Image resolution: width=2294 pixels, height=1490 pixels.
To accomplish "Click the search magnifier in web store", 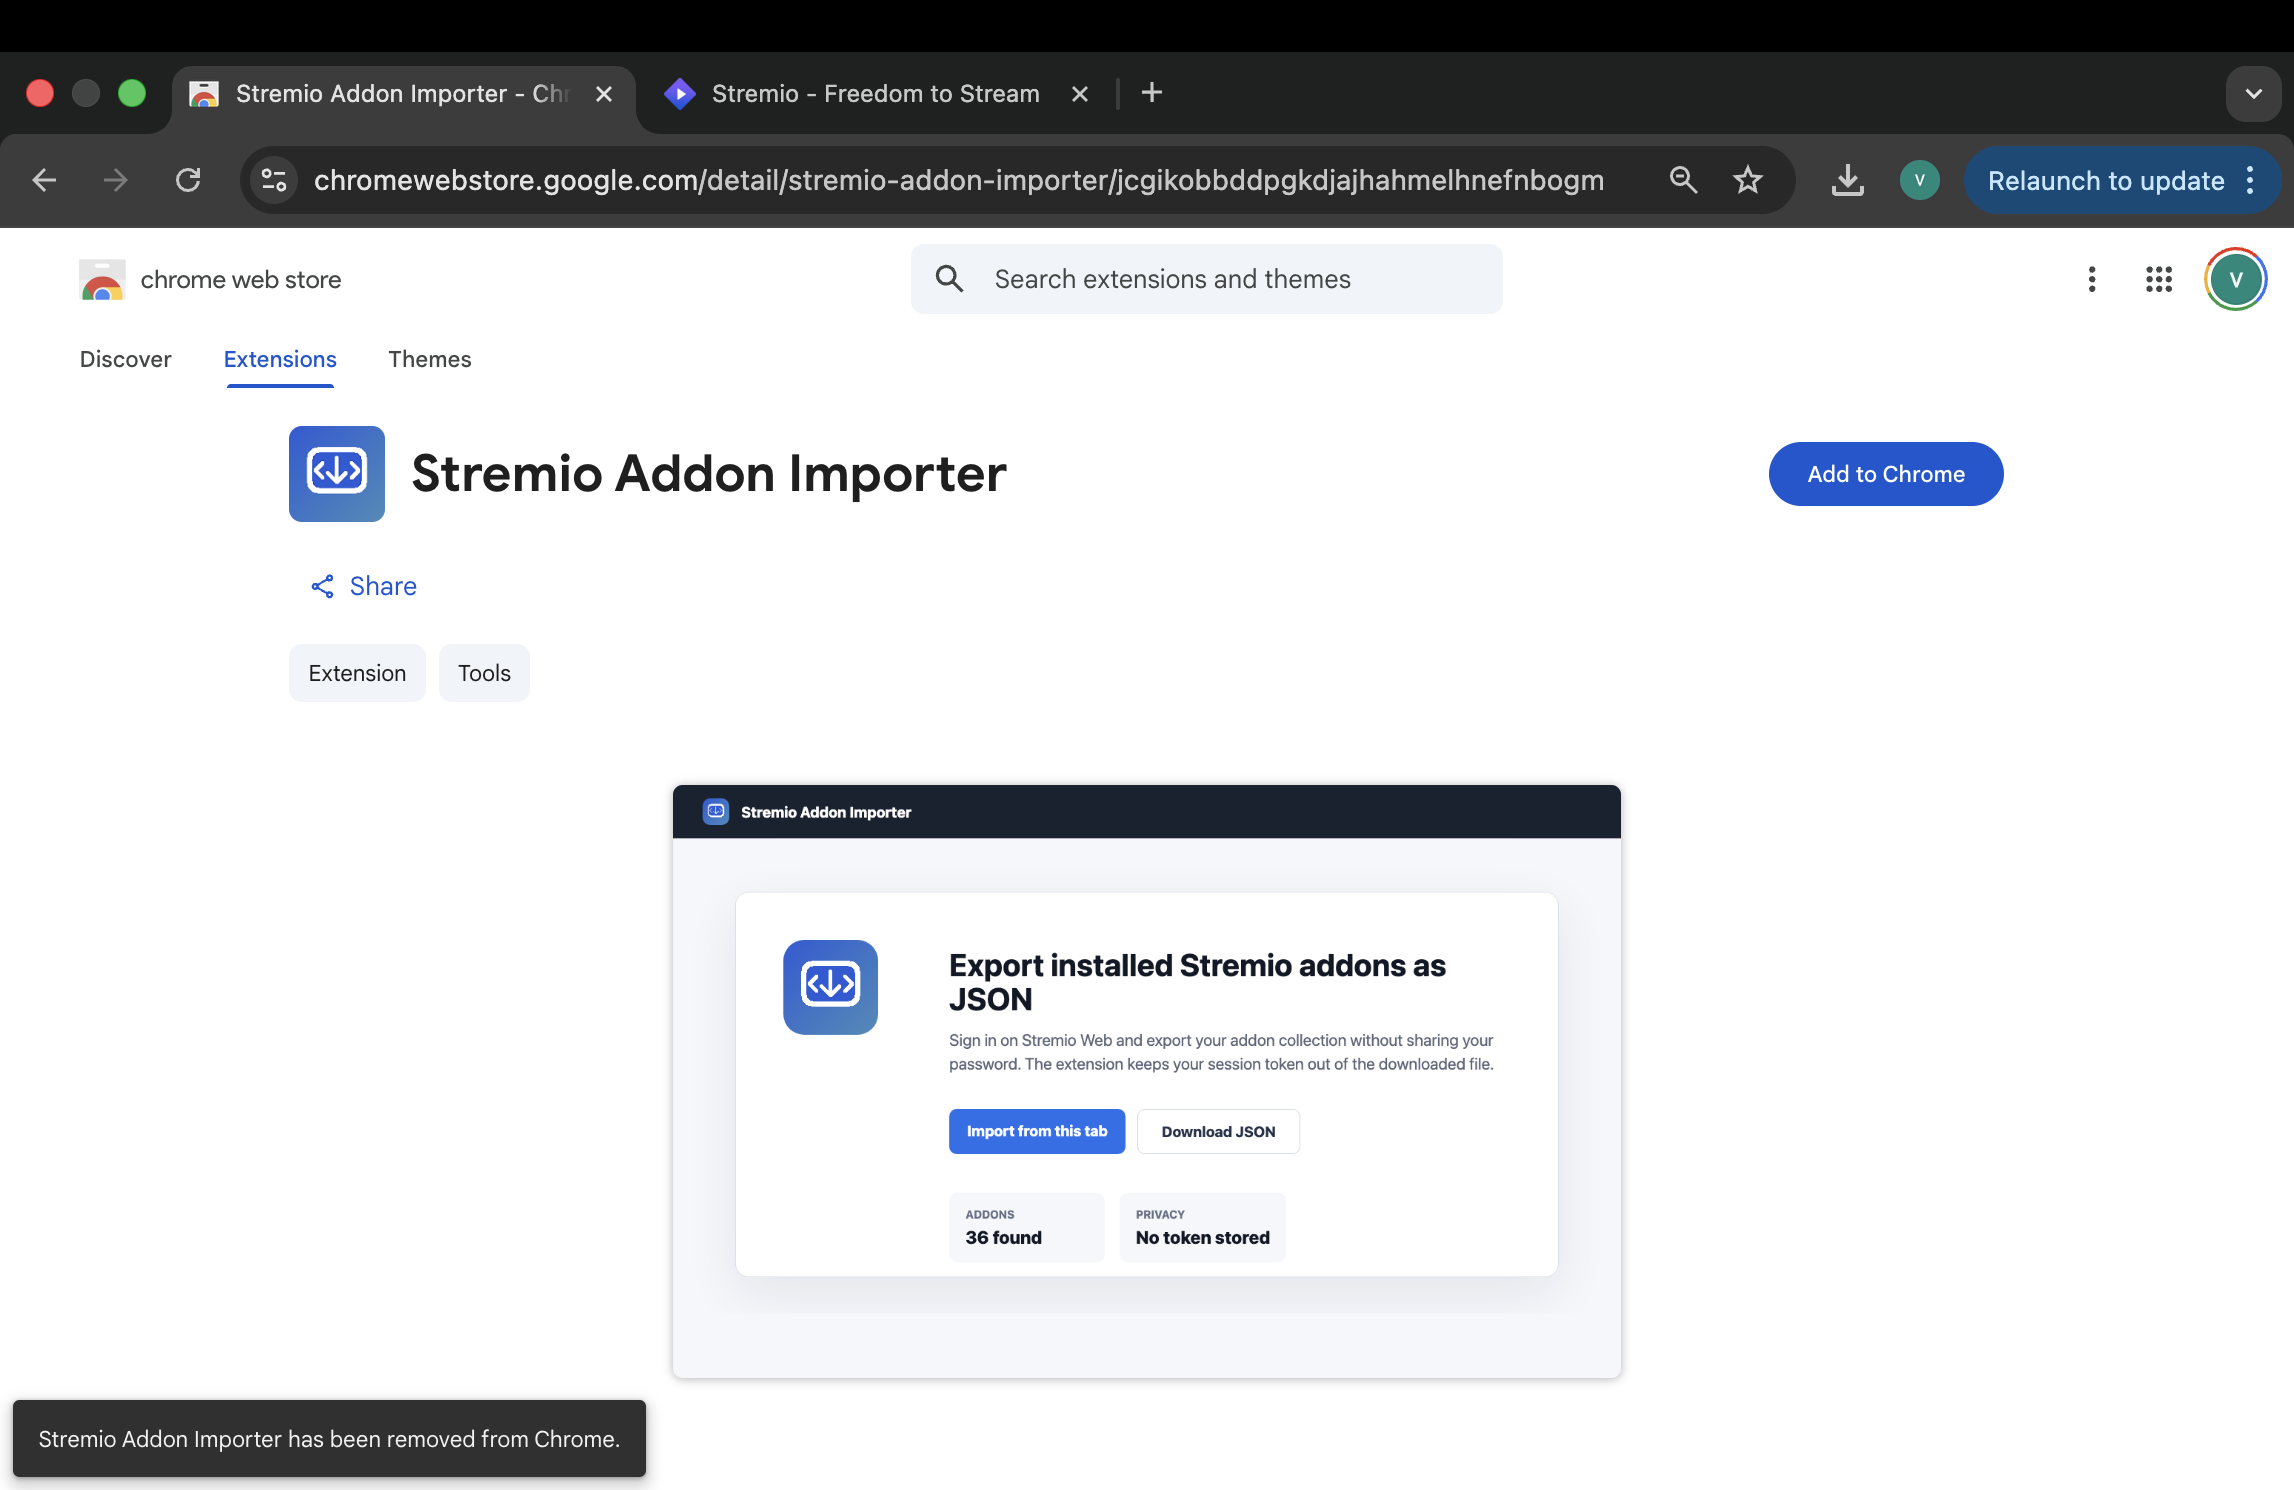I will (x=950, y=279).
